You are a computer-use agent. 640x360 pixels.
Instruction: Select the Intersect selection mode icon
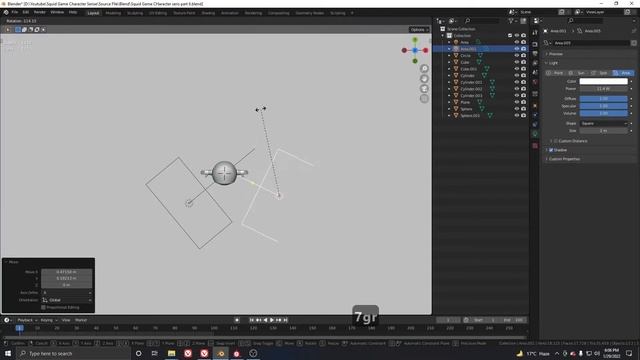43,29
